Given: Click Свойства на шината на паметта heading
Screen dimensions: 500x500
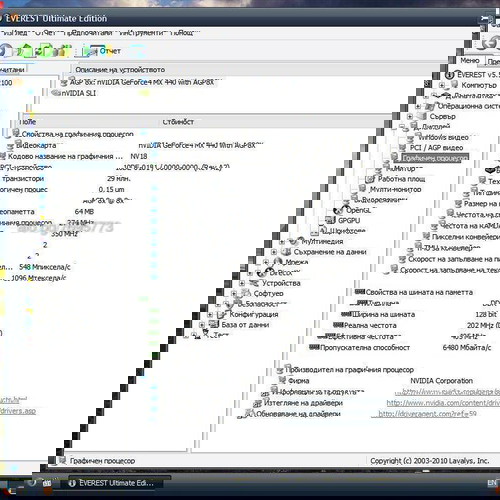Looking at the screenshot, I should (x=419, y=292).
